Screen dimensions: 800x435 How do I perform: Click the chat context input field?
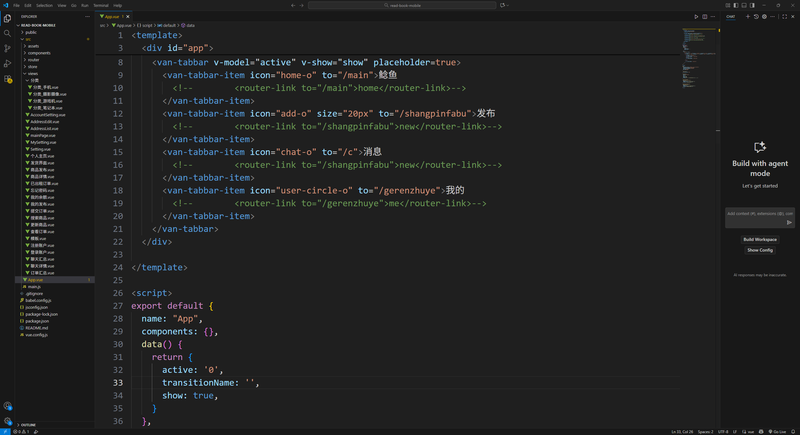coord(755,213)
